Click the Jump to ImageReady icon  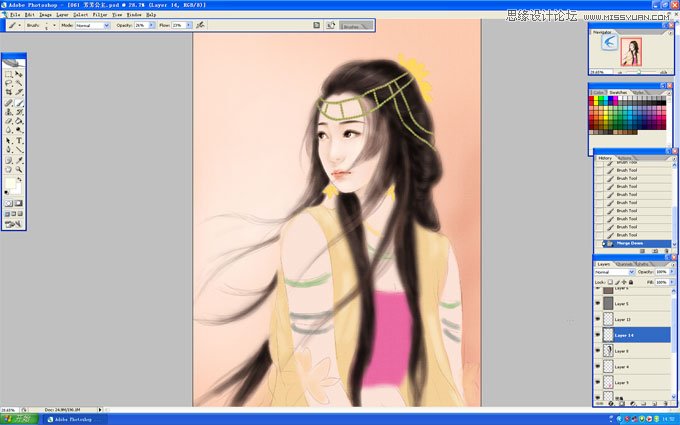(x=13, y=224)
